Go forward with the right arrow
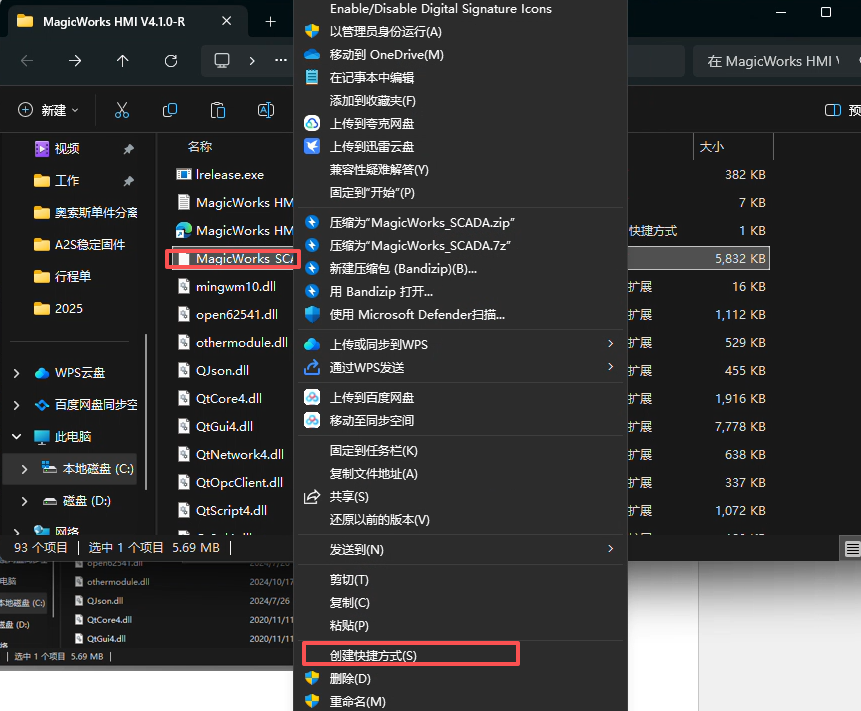861x711 pixels. (75, 60)
